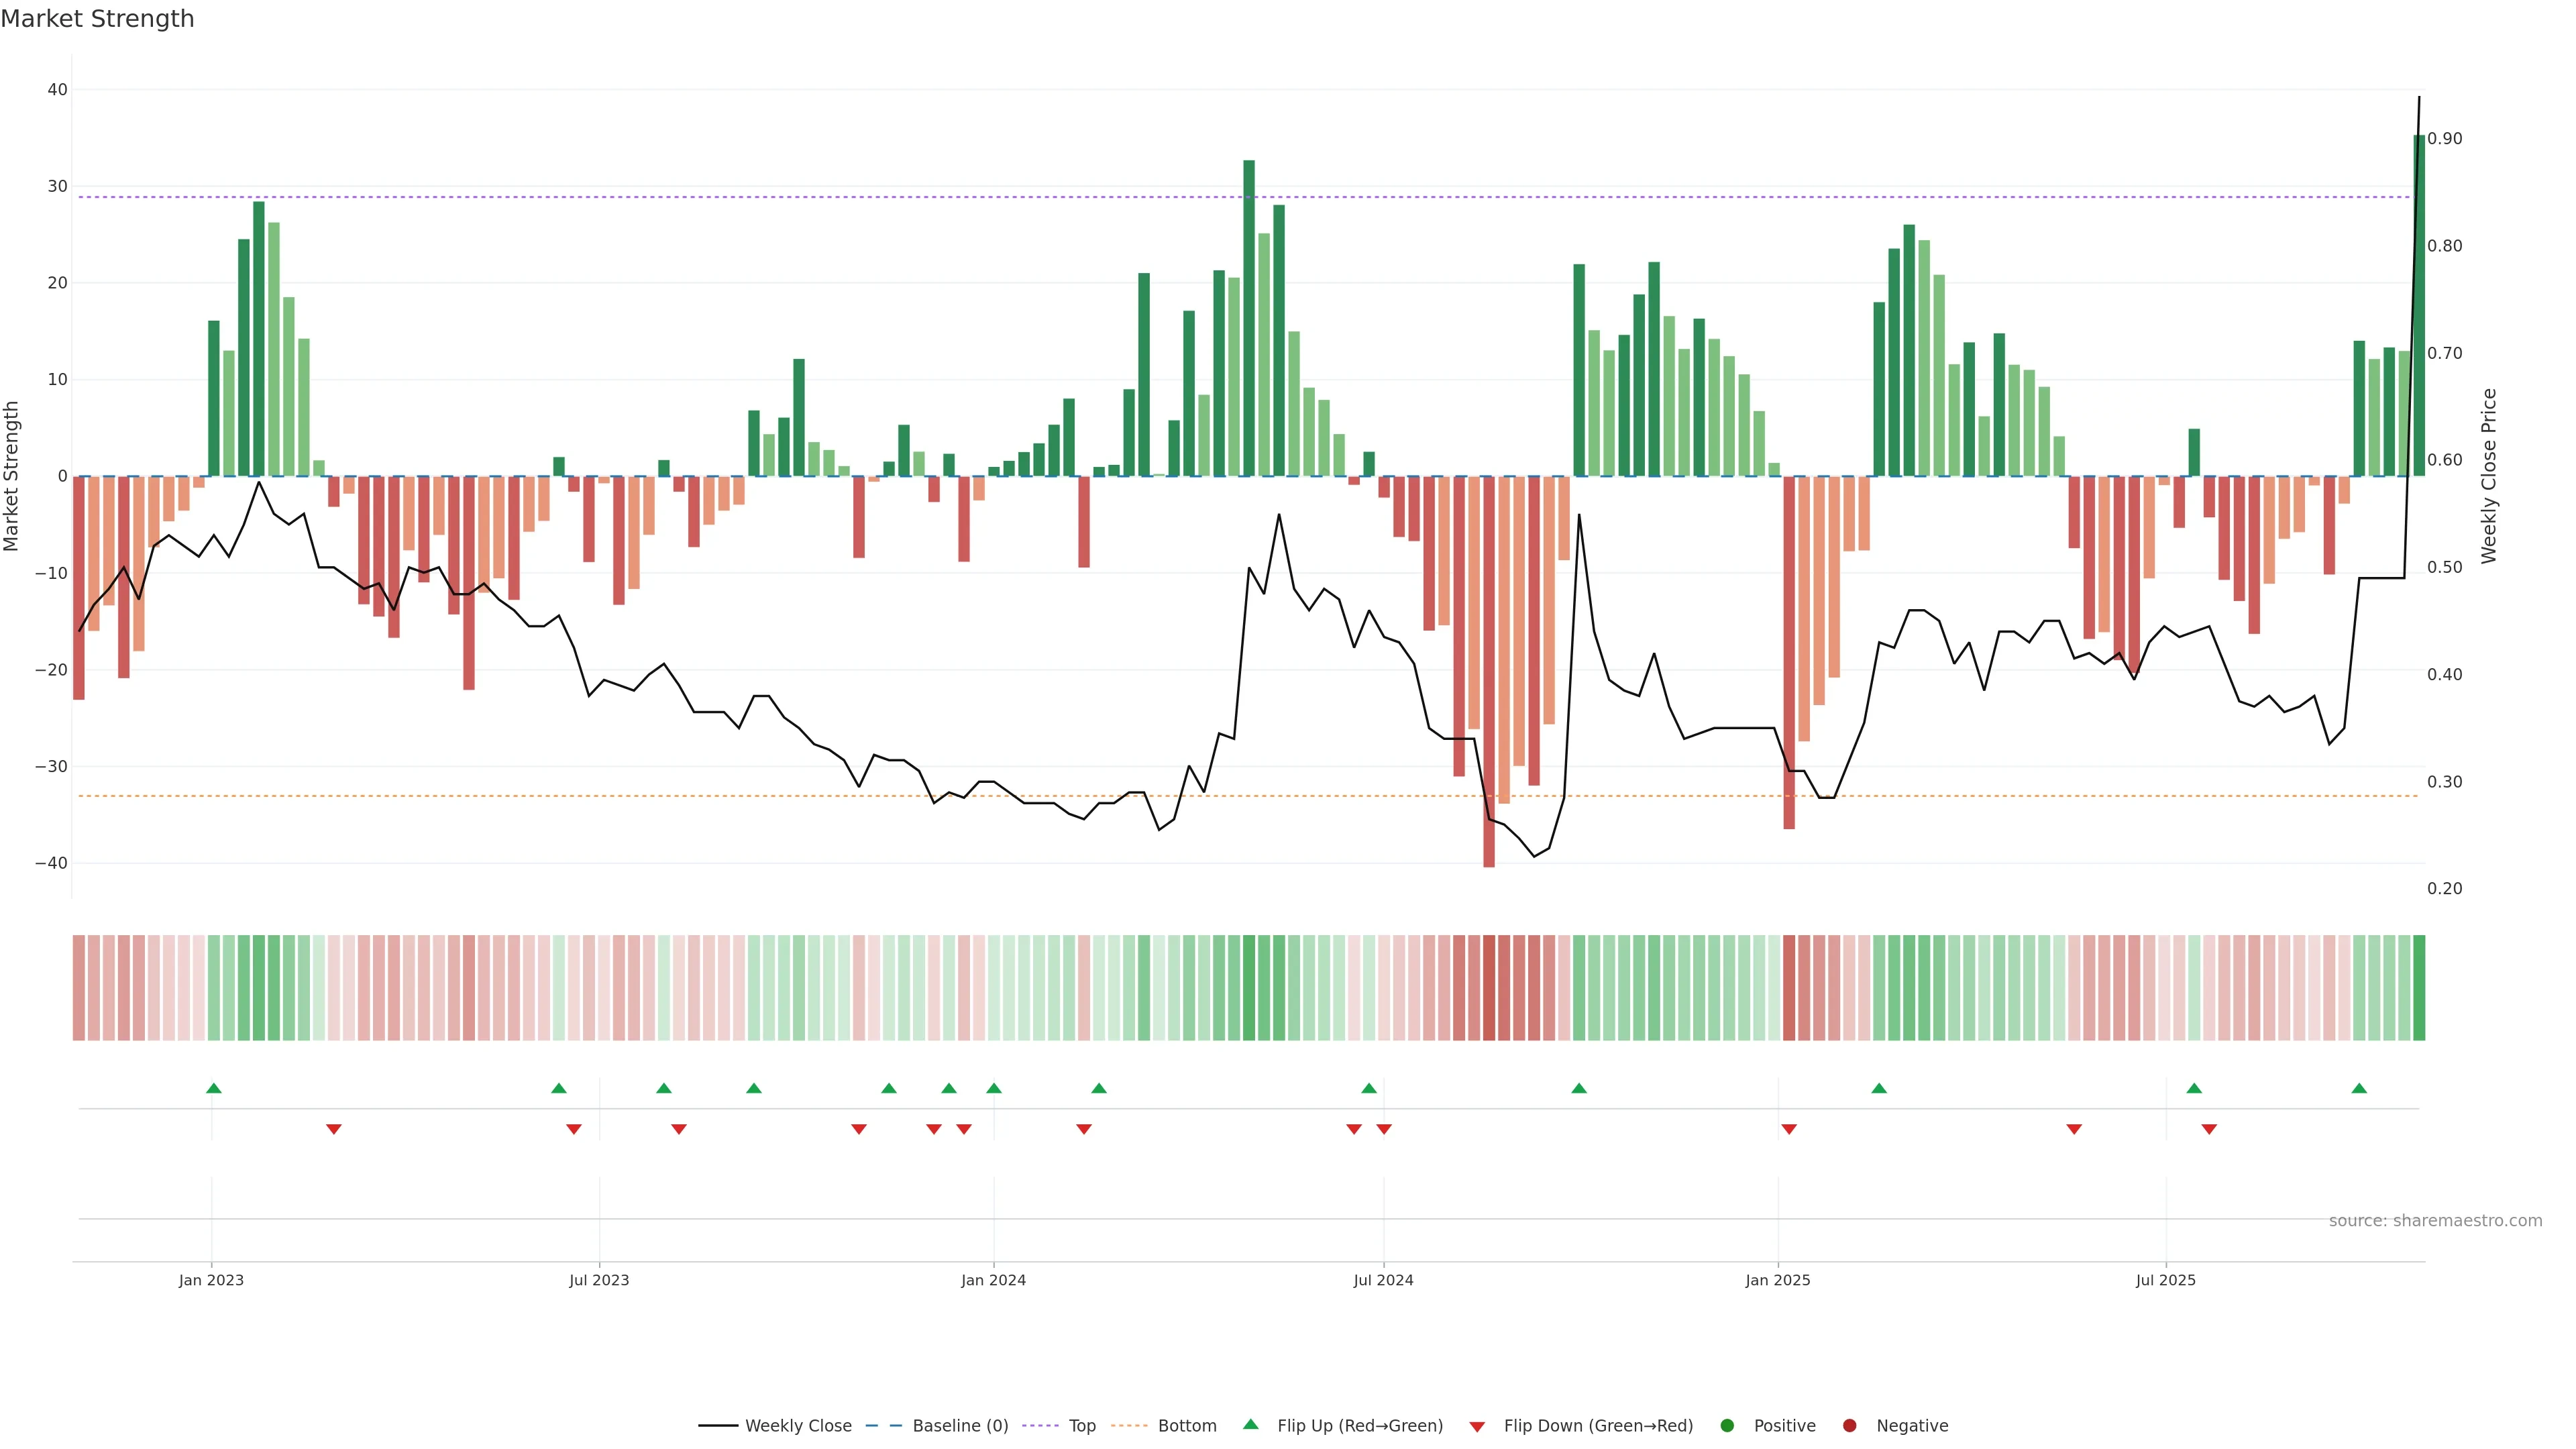Click the Bottom legend line icon

point(1129,1426)
